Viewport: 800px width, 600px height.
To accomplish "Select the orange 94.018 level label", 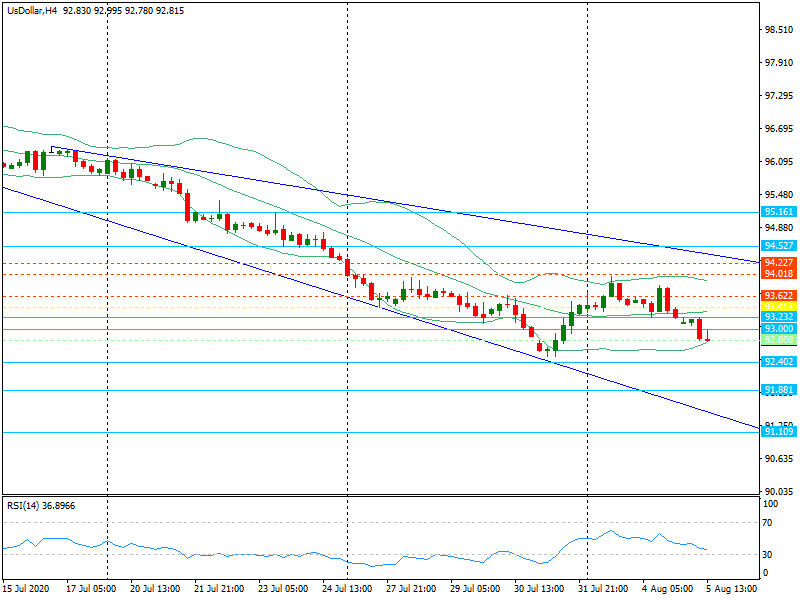I will point(778,273).
